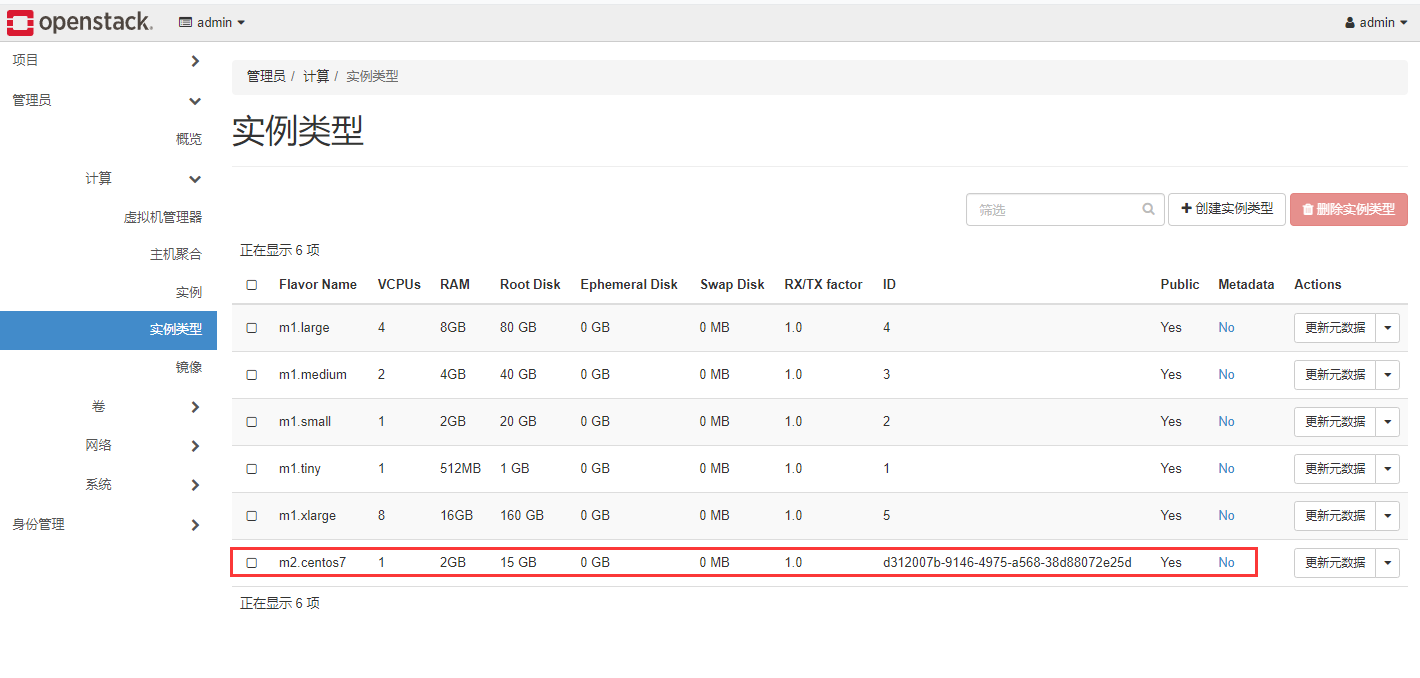Click the Ephemeral Disk column header

pos(629,285)
